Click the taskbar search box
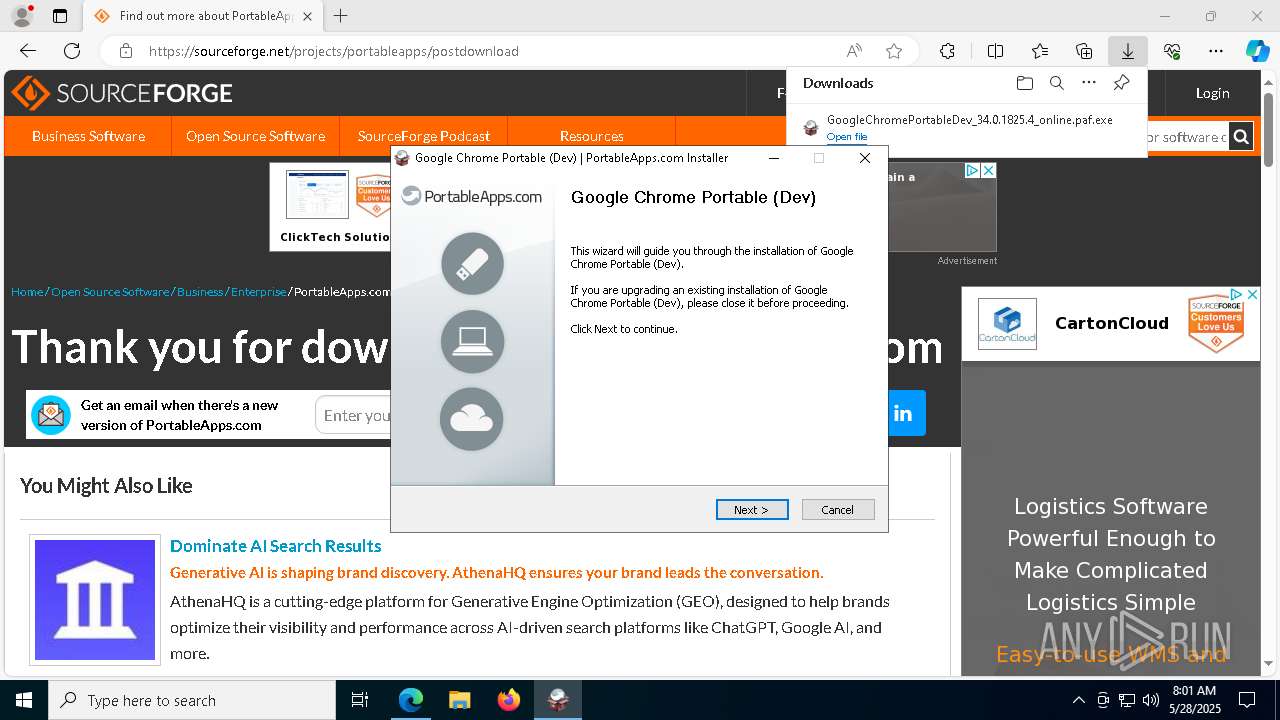This screenshot has height=720, width=1280. point(192,700)
